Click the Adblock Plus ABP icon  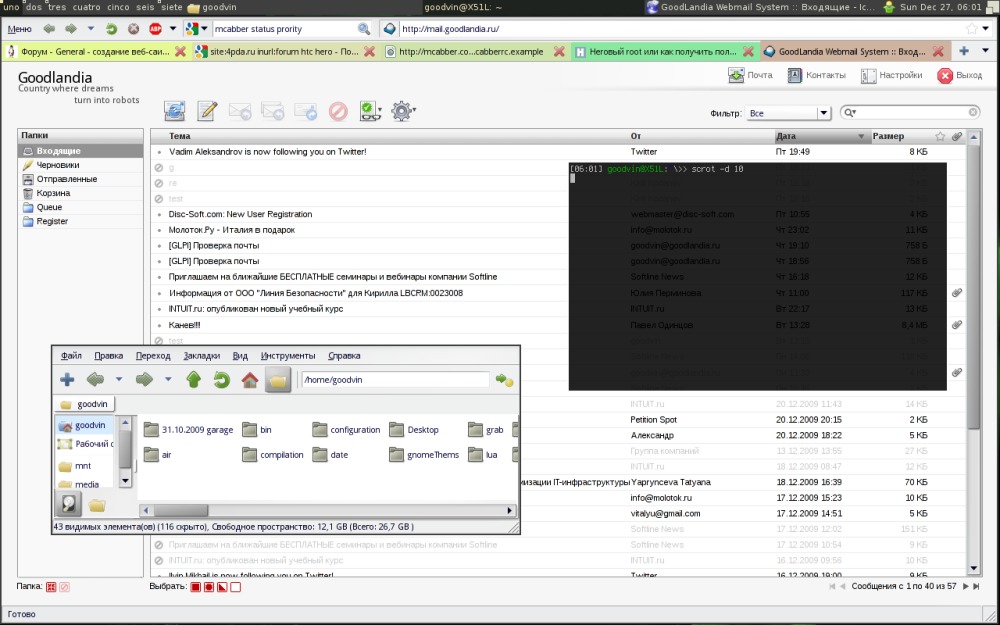pyautogui.click(x=155, y=29)
